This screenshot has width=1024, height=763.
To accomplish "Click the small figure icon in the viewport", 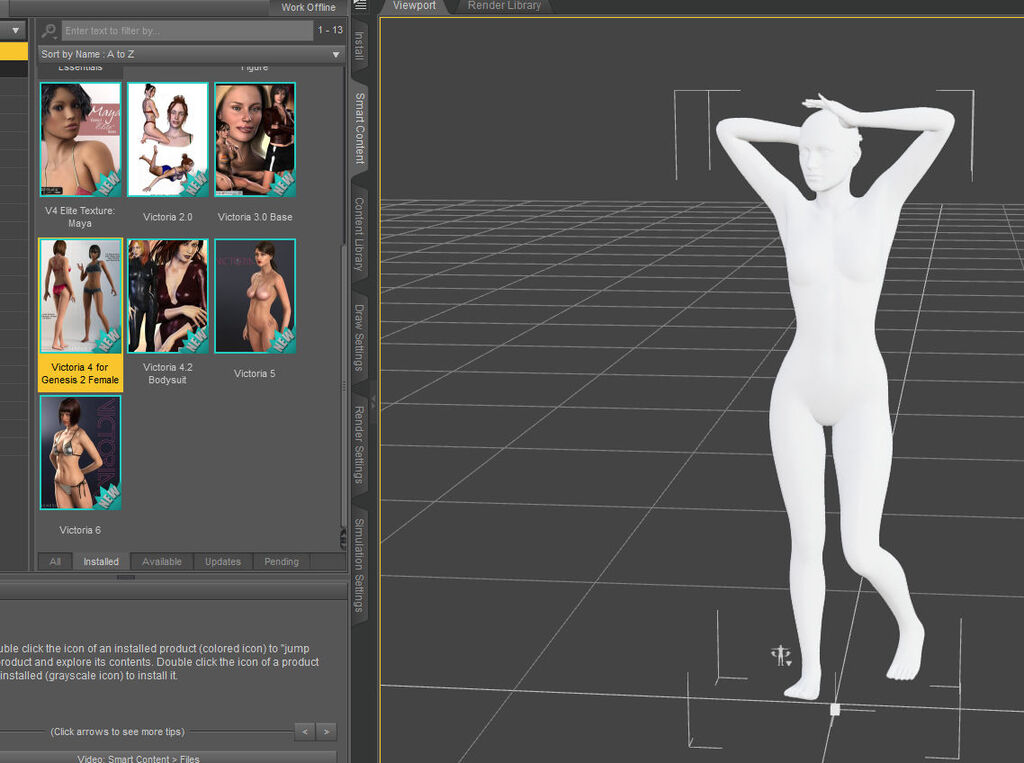I will point(781,655).
